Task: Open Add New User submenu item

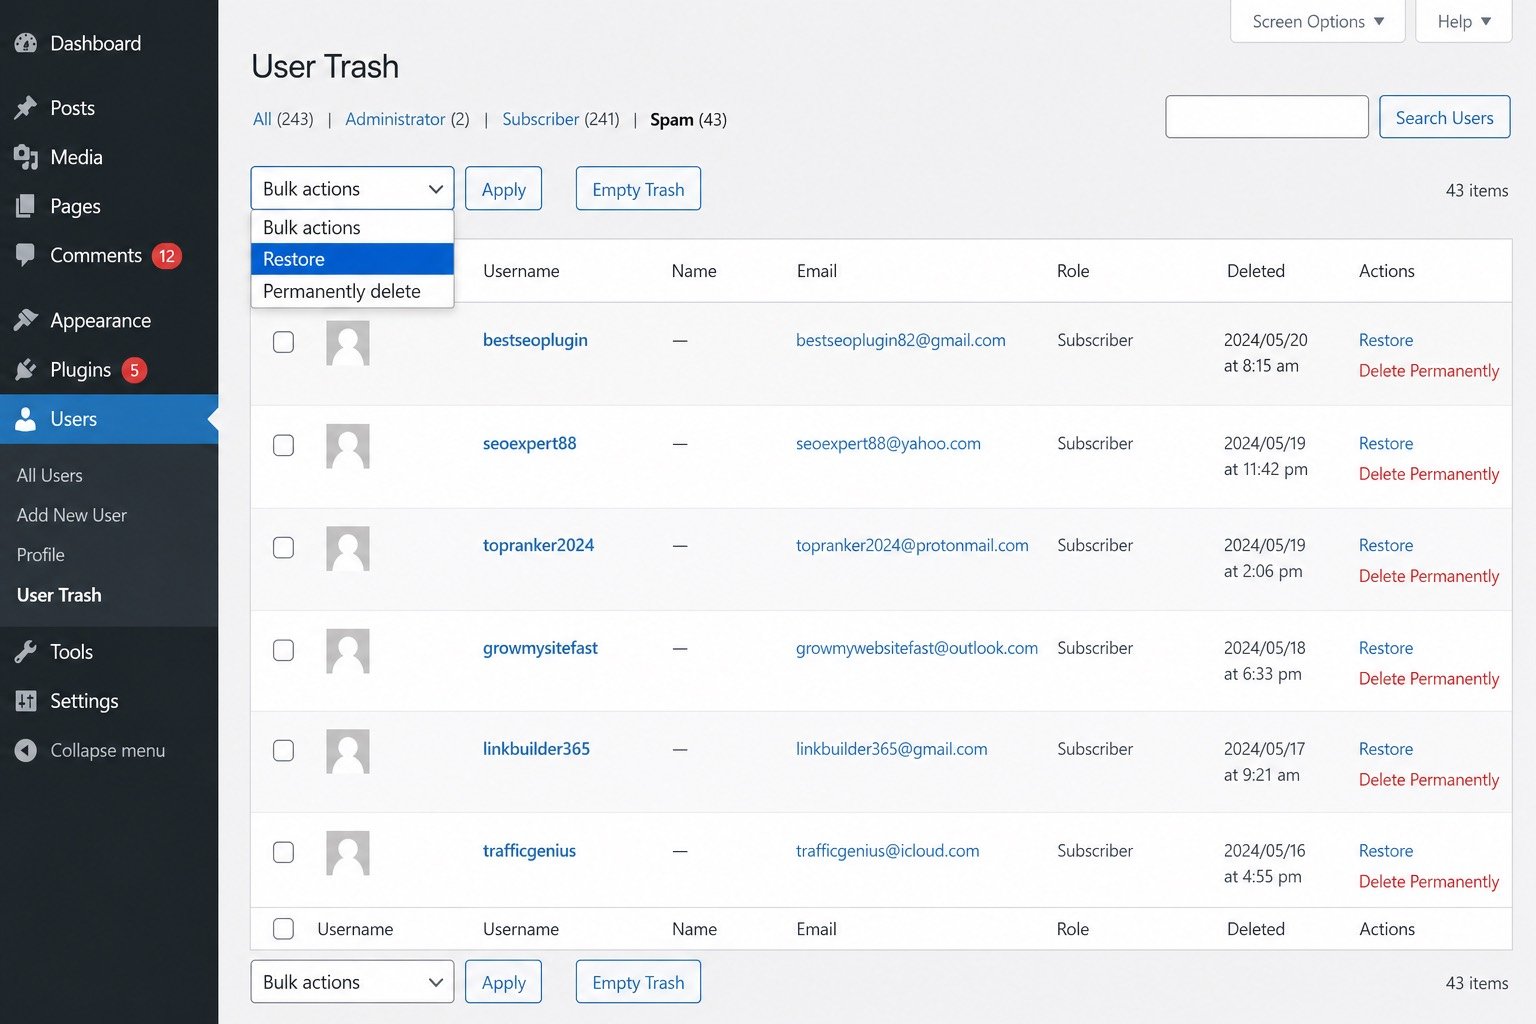Action: pos(72,515)
